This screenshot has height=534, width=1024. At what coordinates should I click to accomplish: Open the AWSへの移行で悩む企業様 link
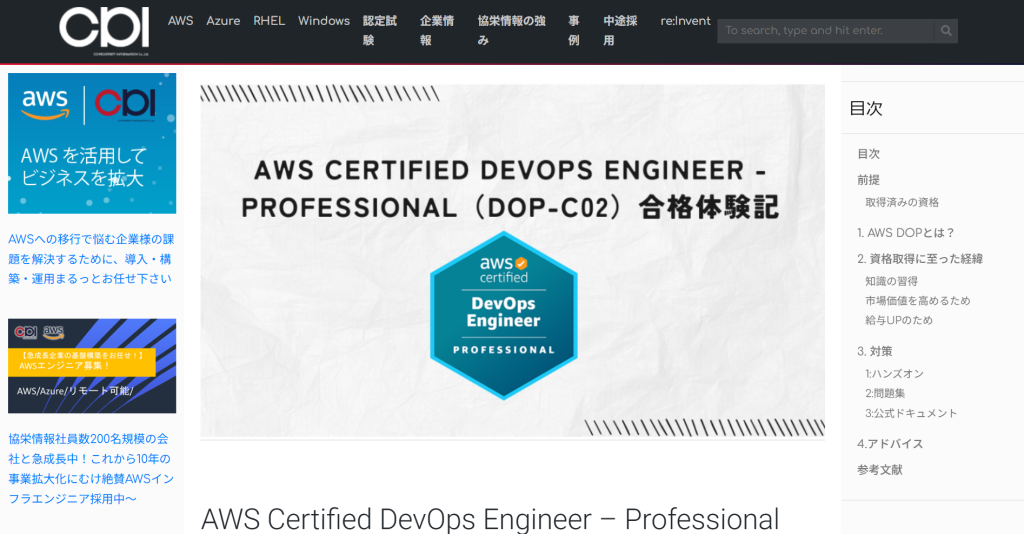[x=91, y=259]
